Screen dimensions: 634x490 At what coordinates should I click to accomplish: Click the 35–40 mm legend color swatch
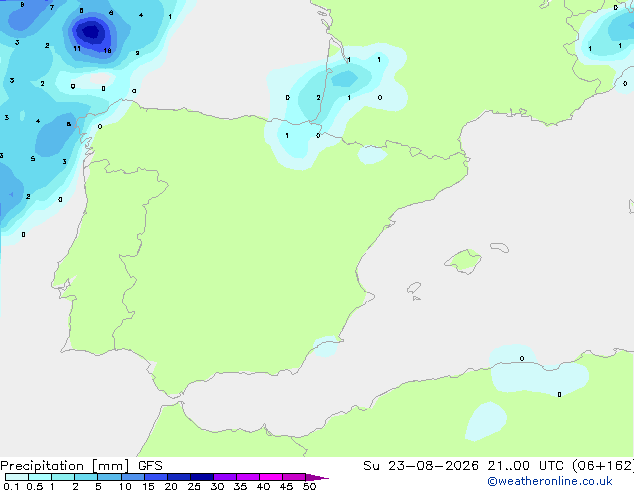(x=248, y=477)
